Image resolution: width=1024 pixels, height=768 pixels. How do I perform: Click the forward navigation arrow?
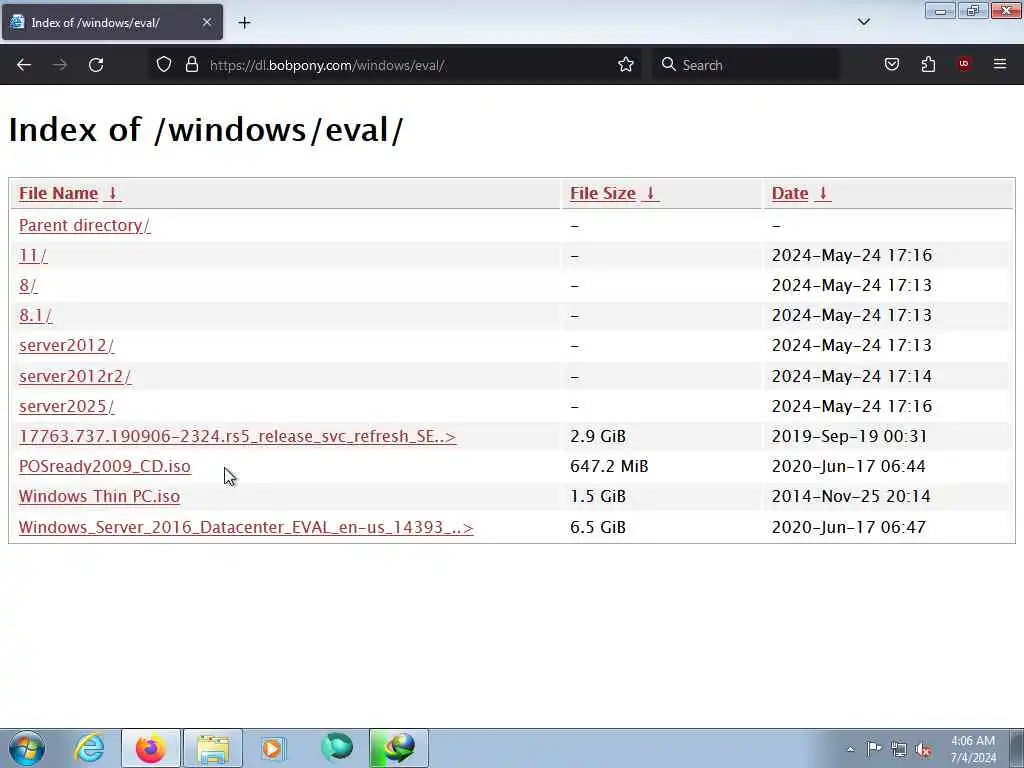point(60,65)
